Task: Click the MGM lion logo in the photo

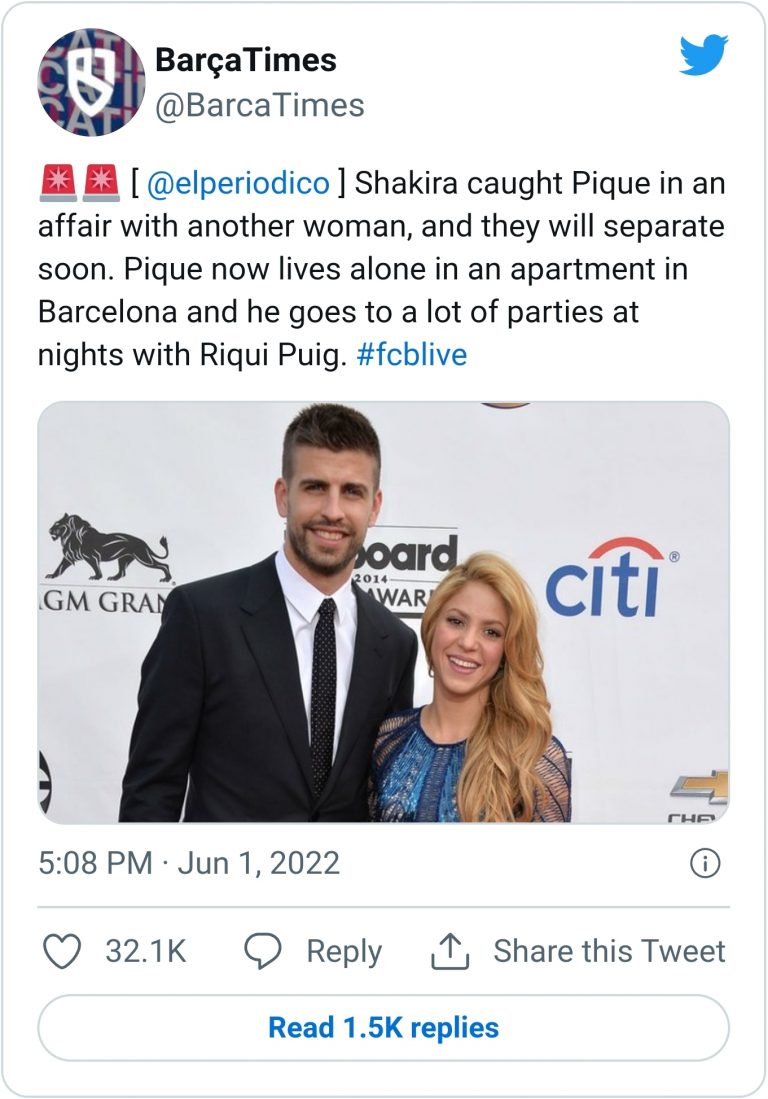Action: click(108, 548)
